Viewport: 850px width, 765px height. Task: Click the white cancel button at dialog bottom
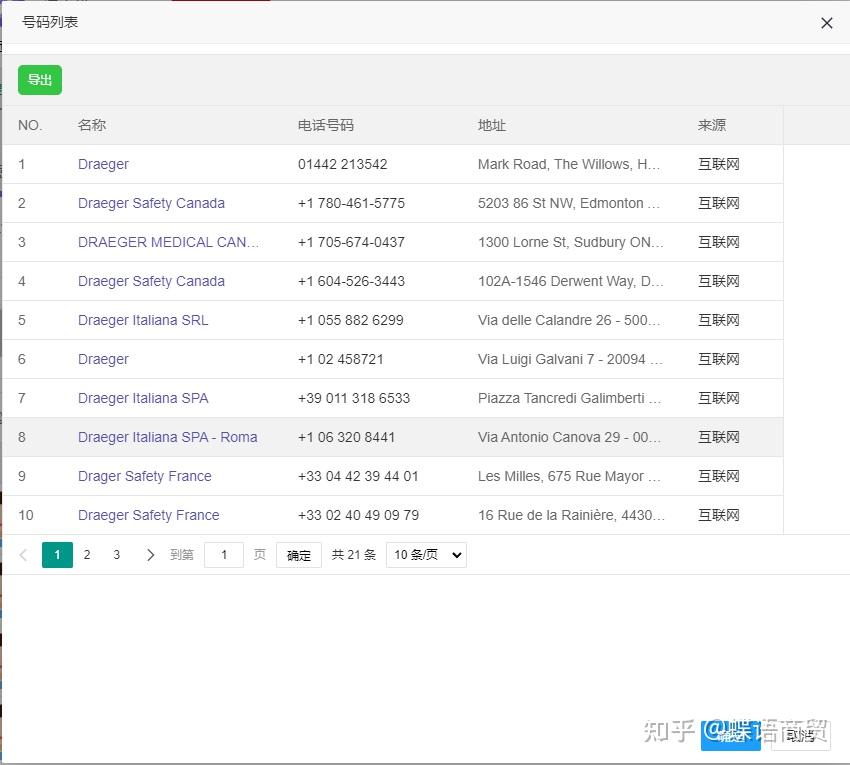click(800, 735)
